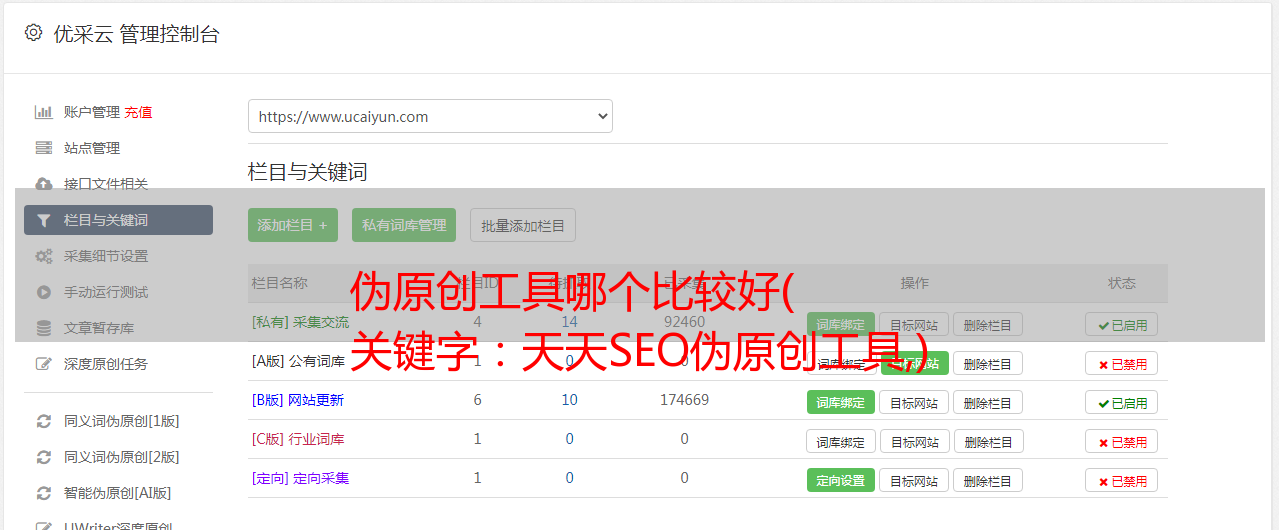Click 删除栏目 in the 定向采集 row

(988, 480)
